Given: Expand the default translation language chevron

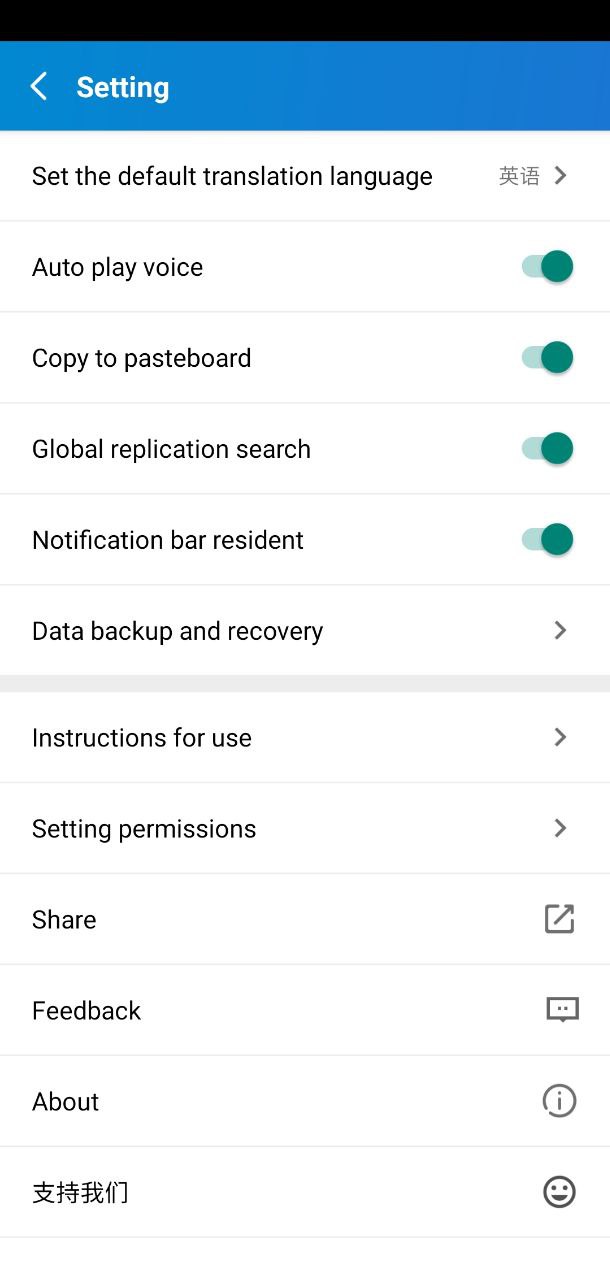Looking at the screenshot, I should (561, 176).
